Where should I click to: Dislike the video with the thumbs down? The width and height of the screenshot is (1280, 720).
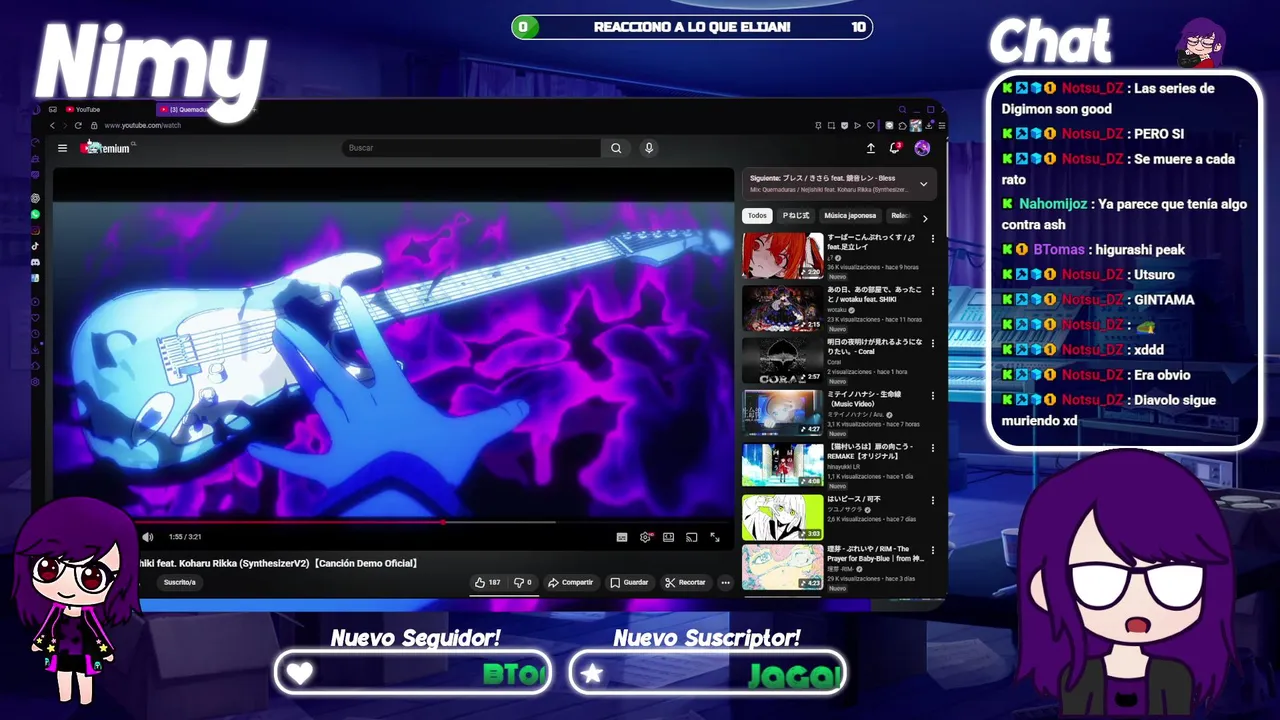click(x=523, y=582)
